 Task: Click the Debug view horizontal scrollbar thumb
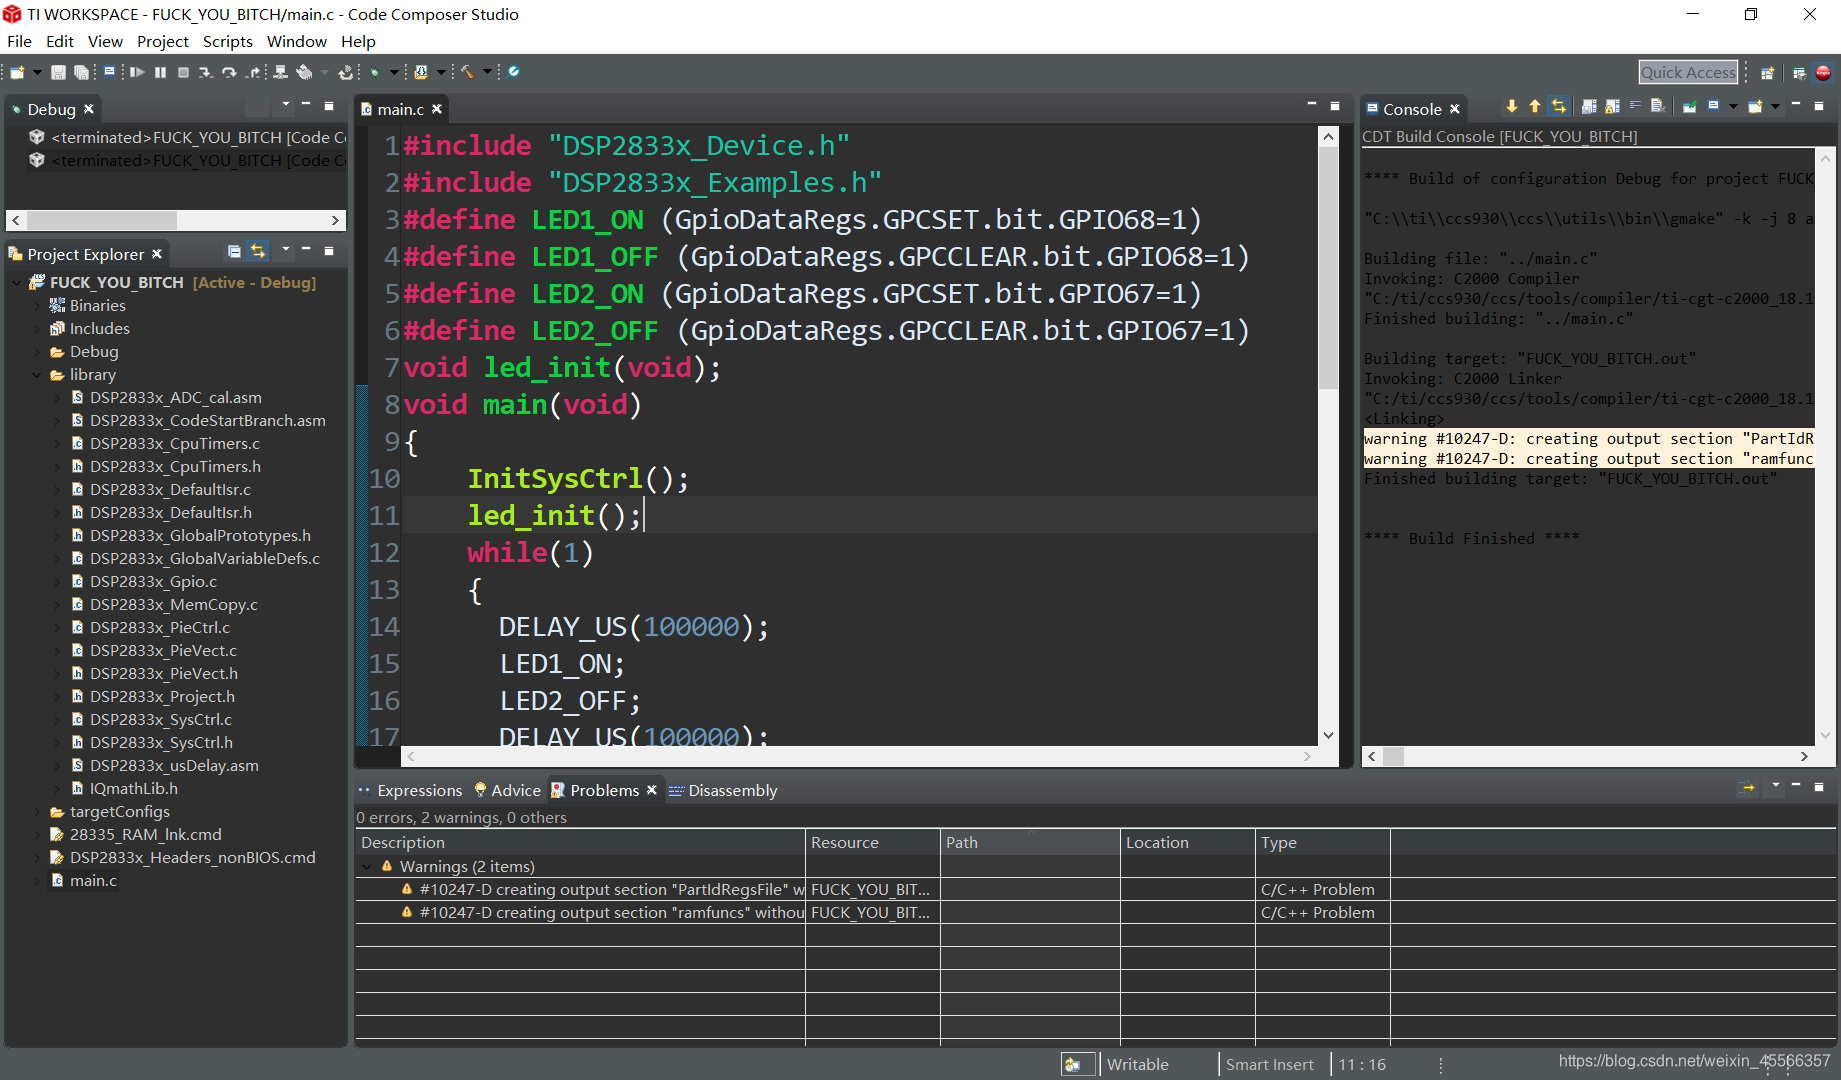pyautogui.click(x=102, y=220)
